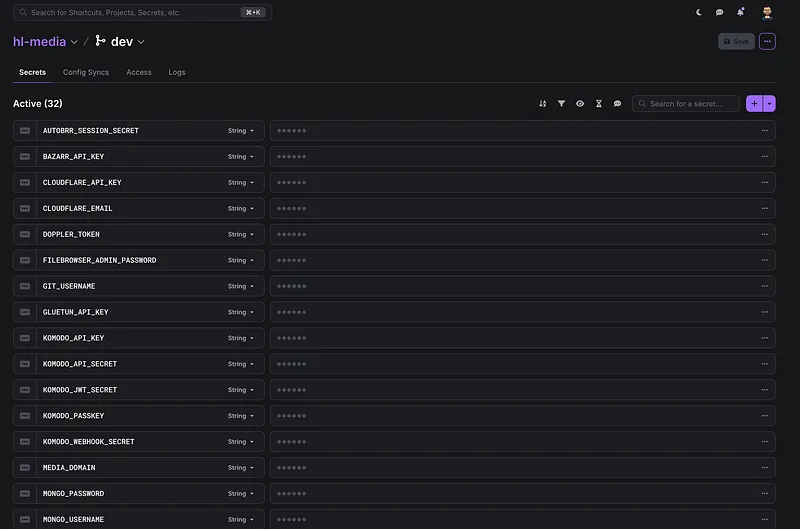Open the more options button beside Save
Image resolution: width=800 pixels, height=529 pixels.
767,42
